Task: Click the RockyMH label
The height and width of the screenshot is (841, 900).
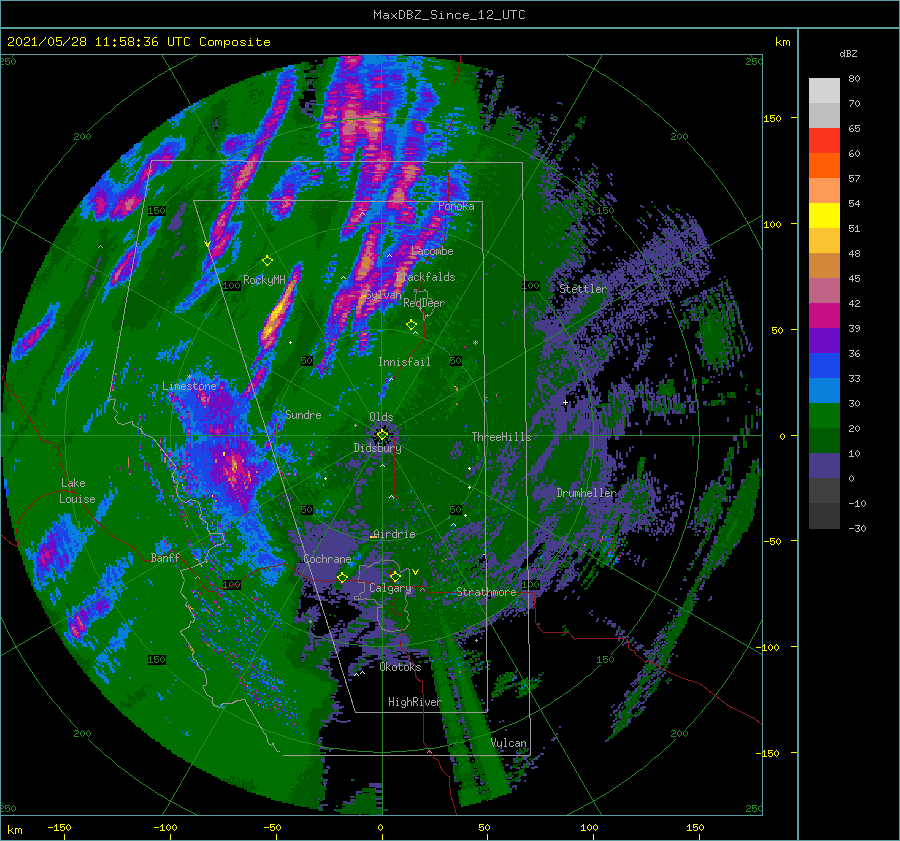Action: pos(264,280)
